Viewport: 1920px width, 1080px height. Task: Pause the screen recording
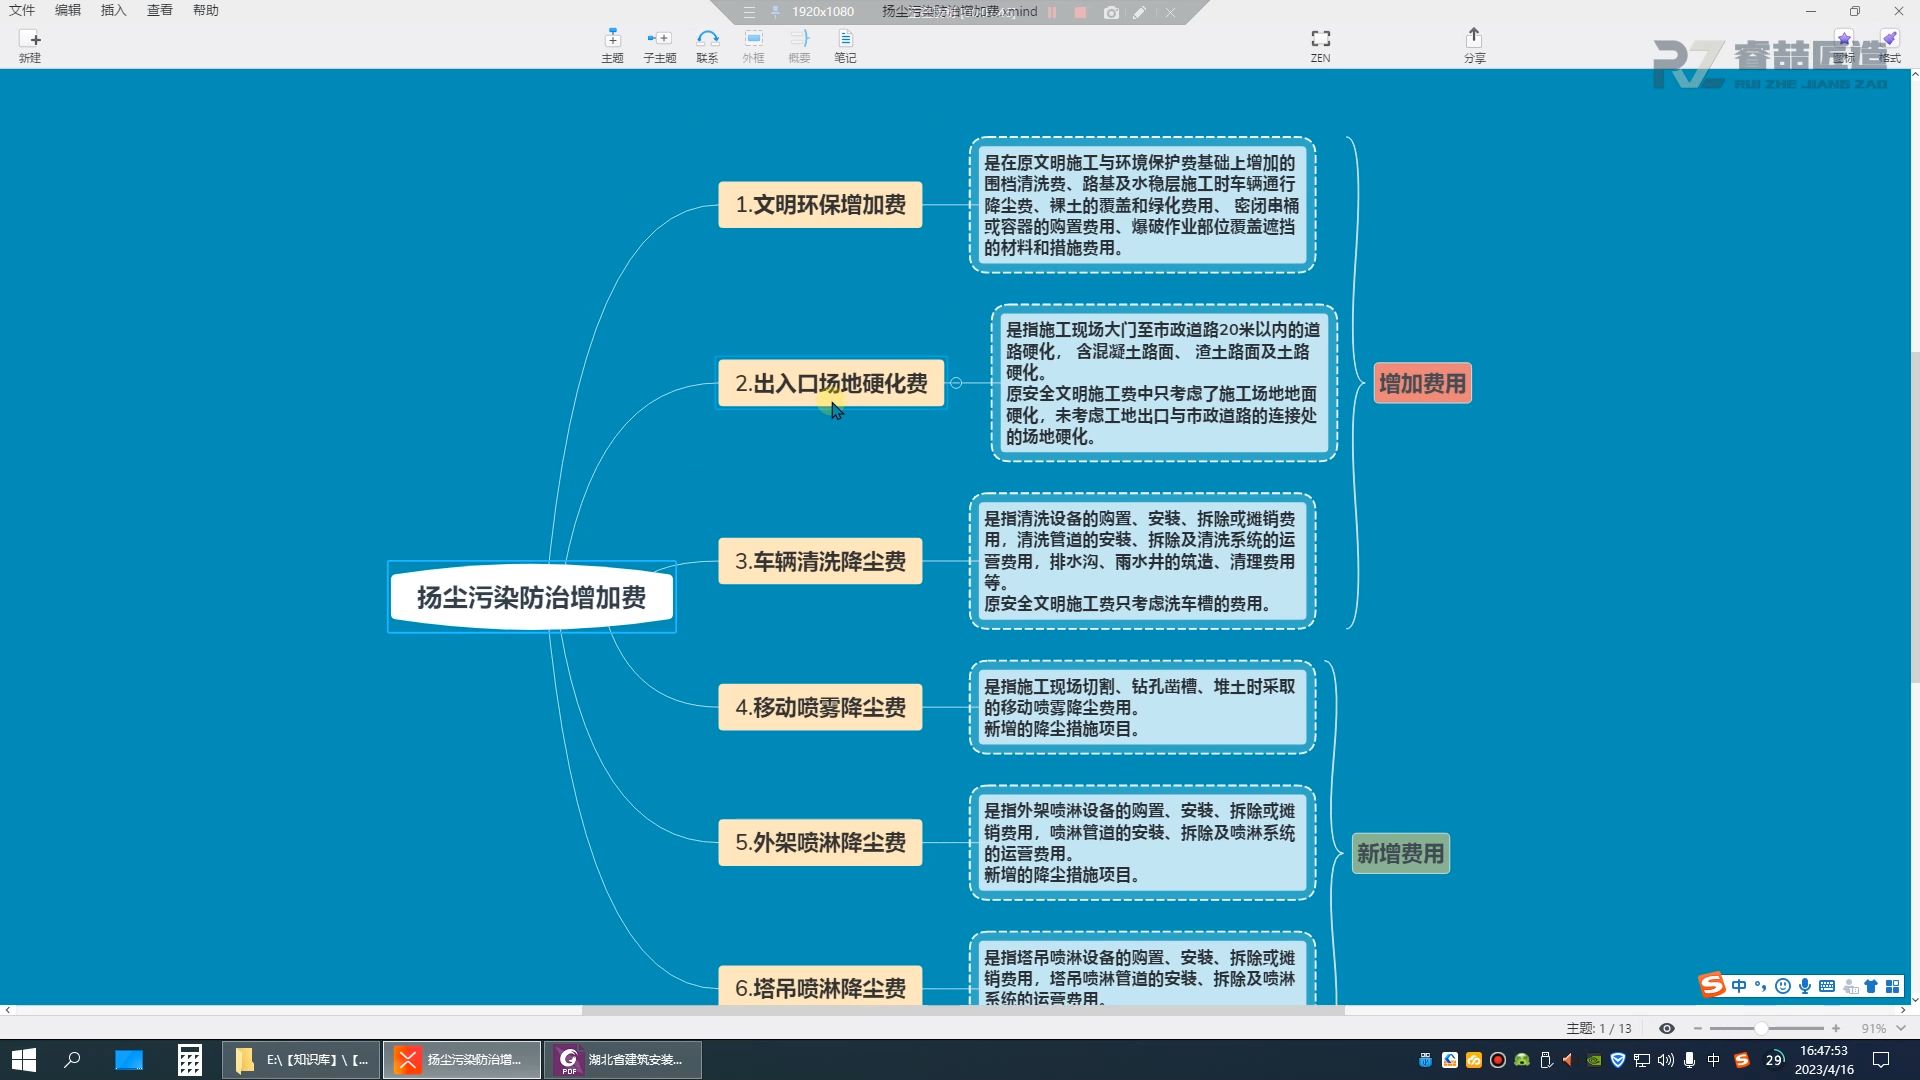pos(1051,12)
